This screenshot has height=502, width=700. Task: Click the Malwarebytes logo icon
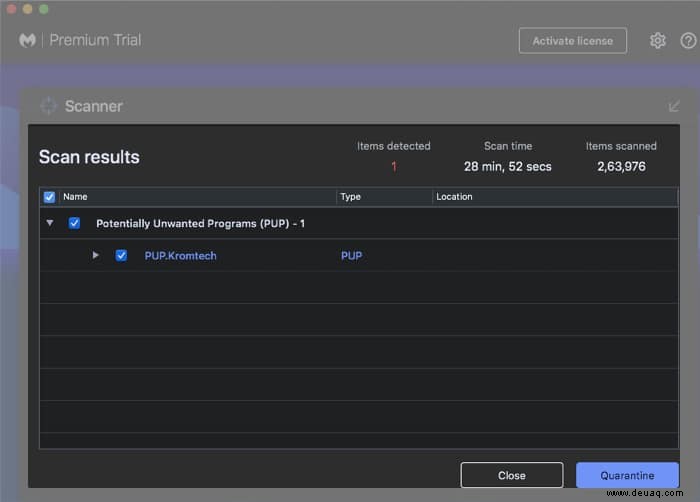click(27, 40)
